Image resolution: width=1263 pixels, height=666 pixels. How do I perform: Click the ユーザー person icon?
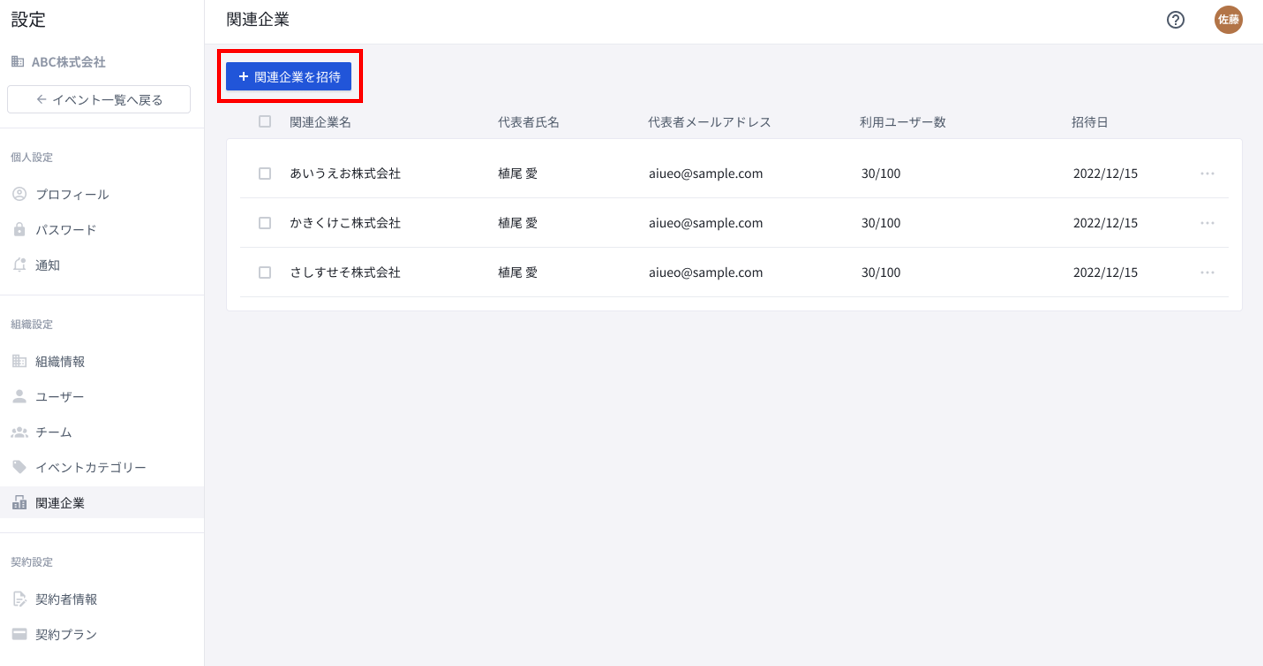pos(18,397)
